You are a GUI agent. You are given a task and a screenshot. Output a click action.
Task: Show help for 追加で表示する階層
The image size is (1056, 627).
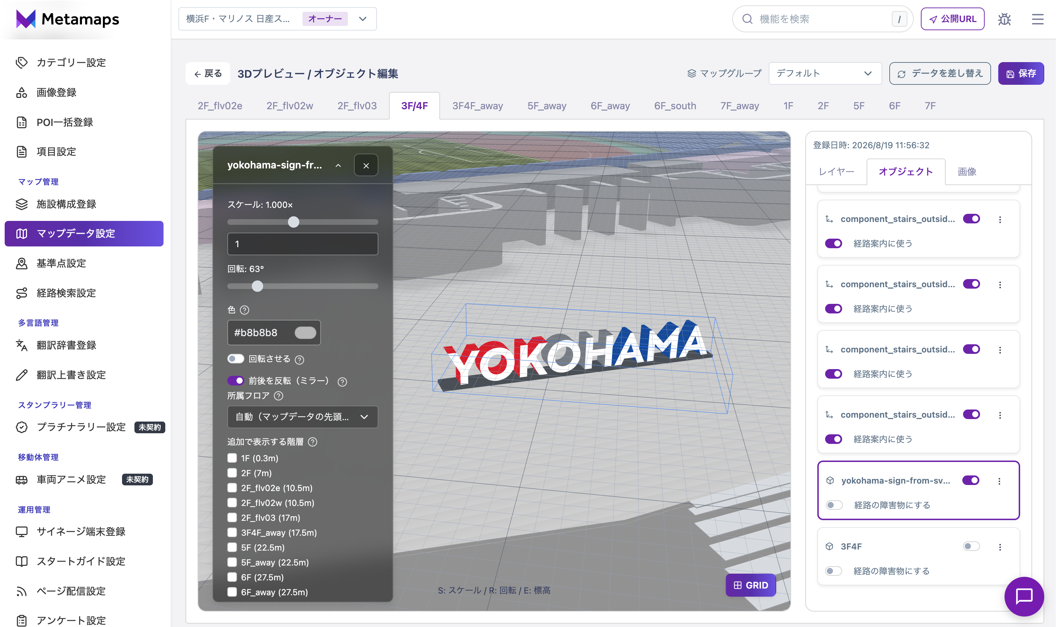[x=312, y=442]
